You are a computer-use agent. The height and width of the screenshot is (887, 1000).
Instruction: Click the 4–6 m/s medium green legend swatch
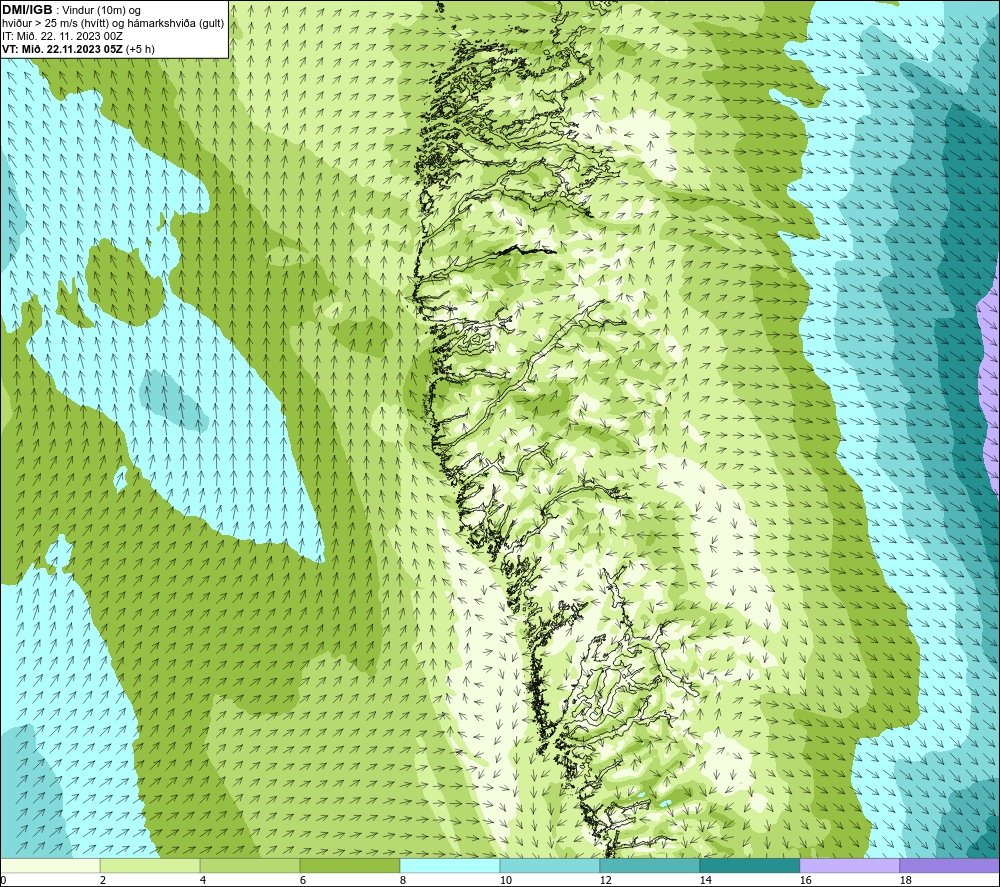(250, 865)
